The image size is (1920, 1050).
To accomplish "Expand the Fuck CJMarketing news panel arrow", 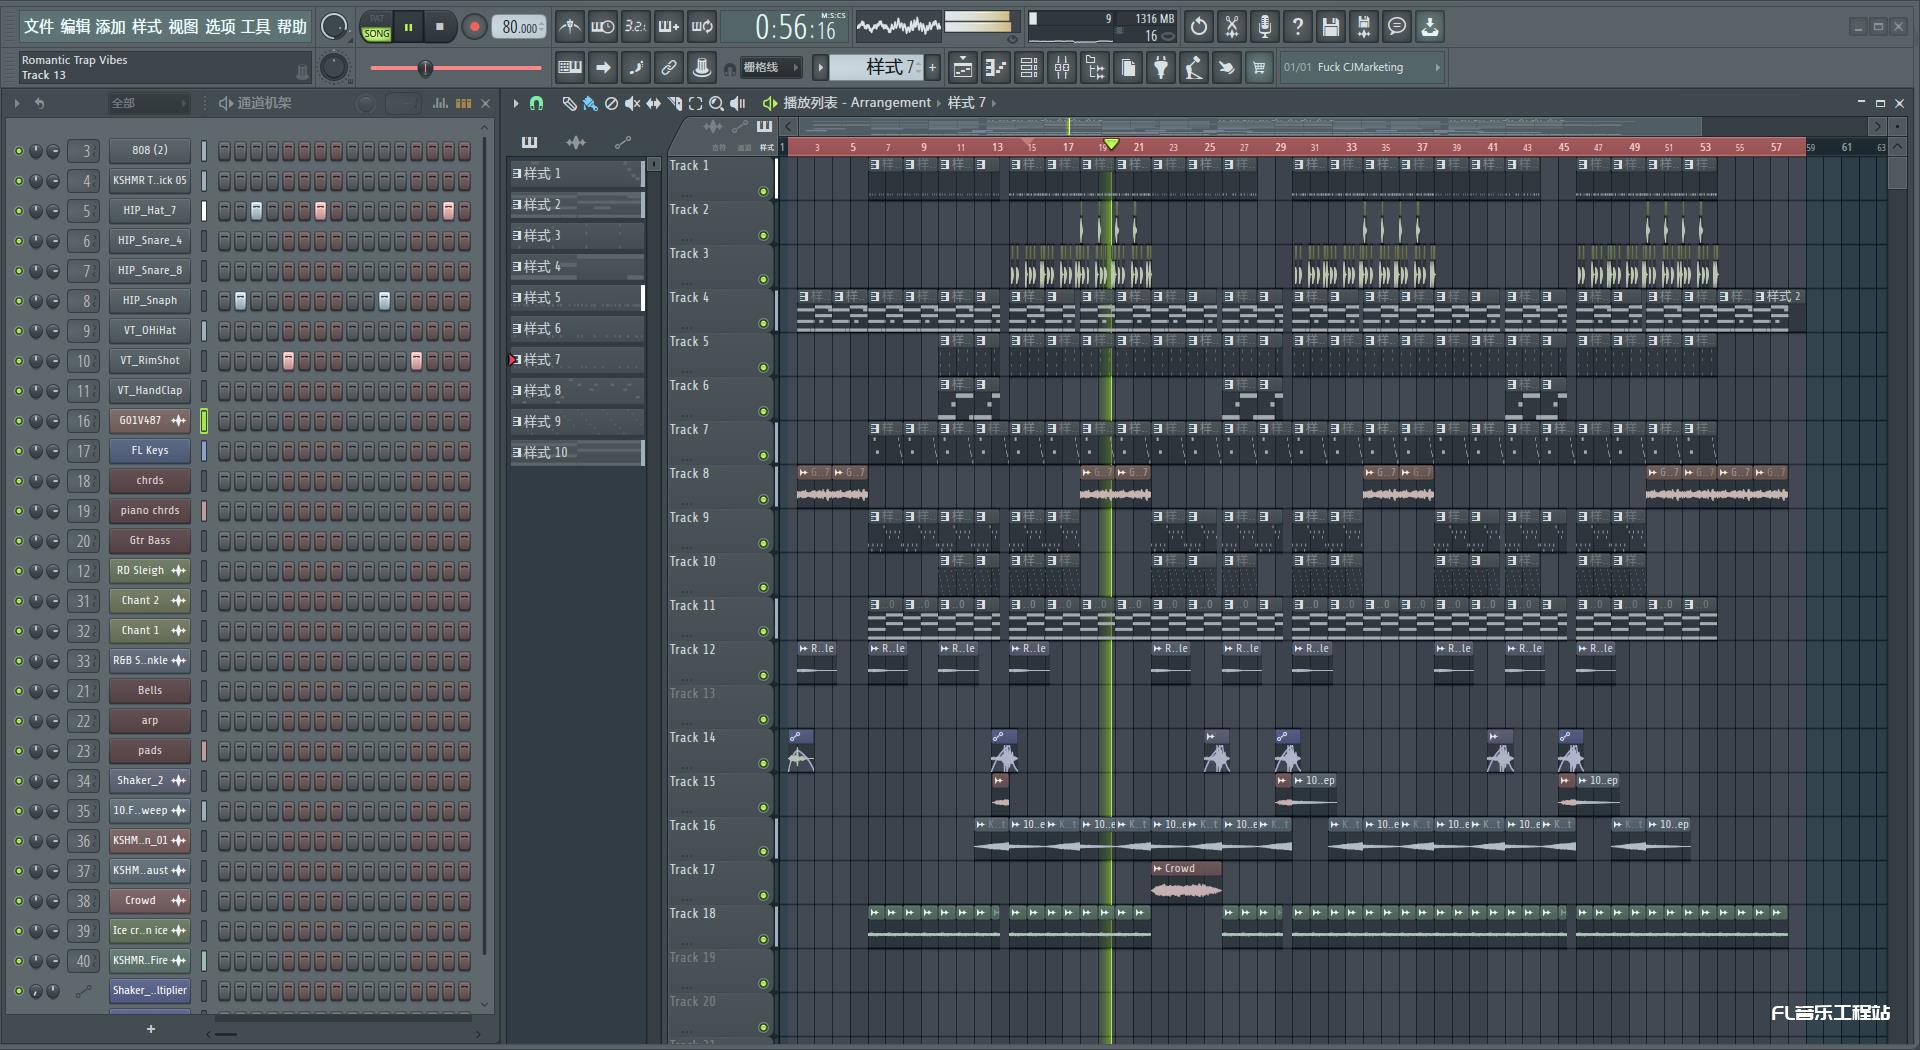I will point(1438,67).
